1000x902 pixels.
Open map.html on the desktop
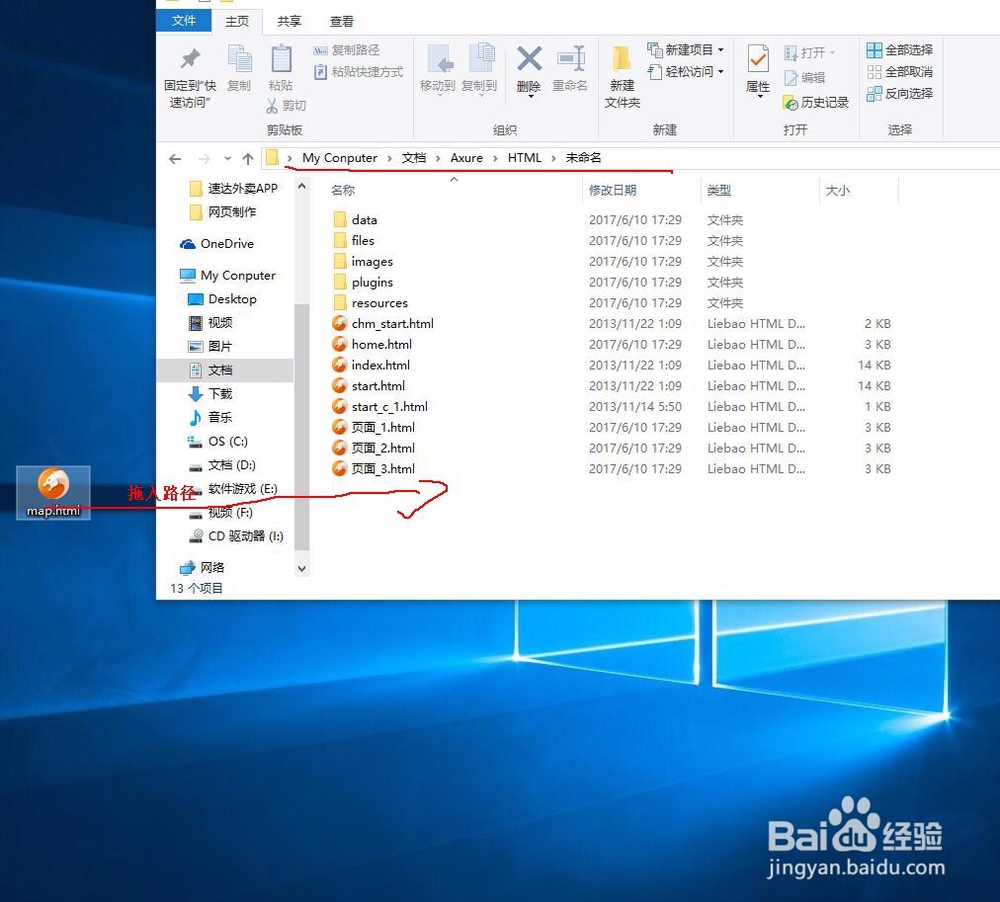coord(52,490)
